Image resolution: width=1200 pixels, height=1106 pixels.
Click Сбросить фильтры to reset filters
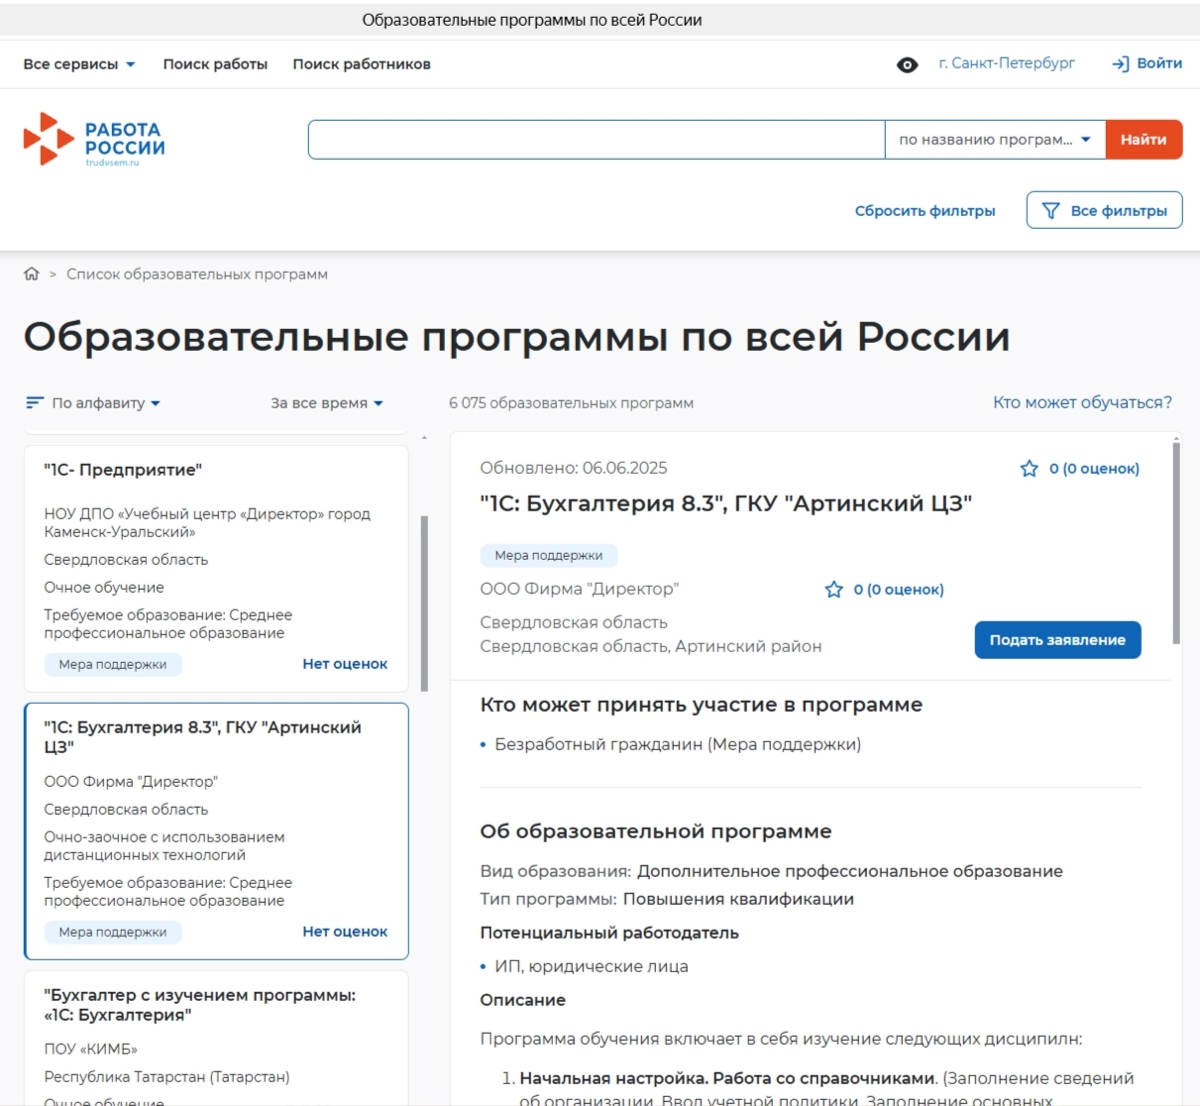923,210
